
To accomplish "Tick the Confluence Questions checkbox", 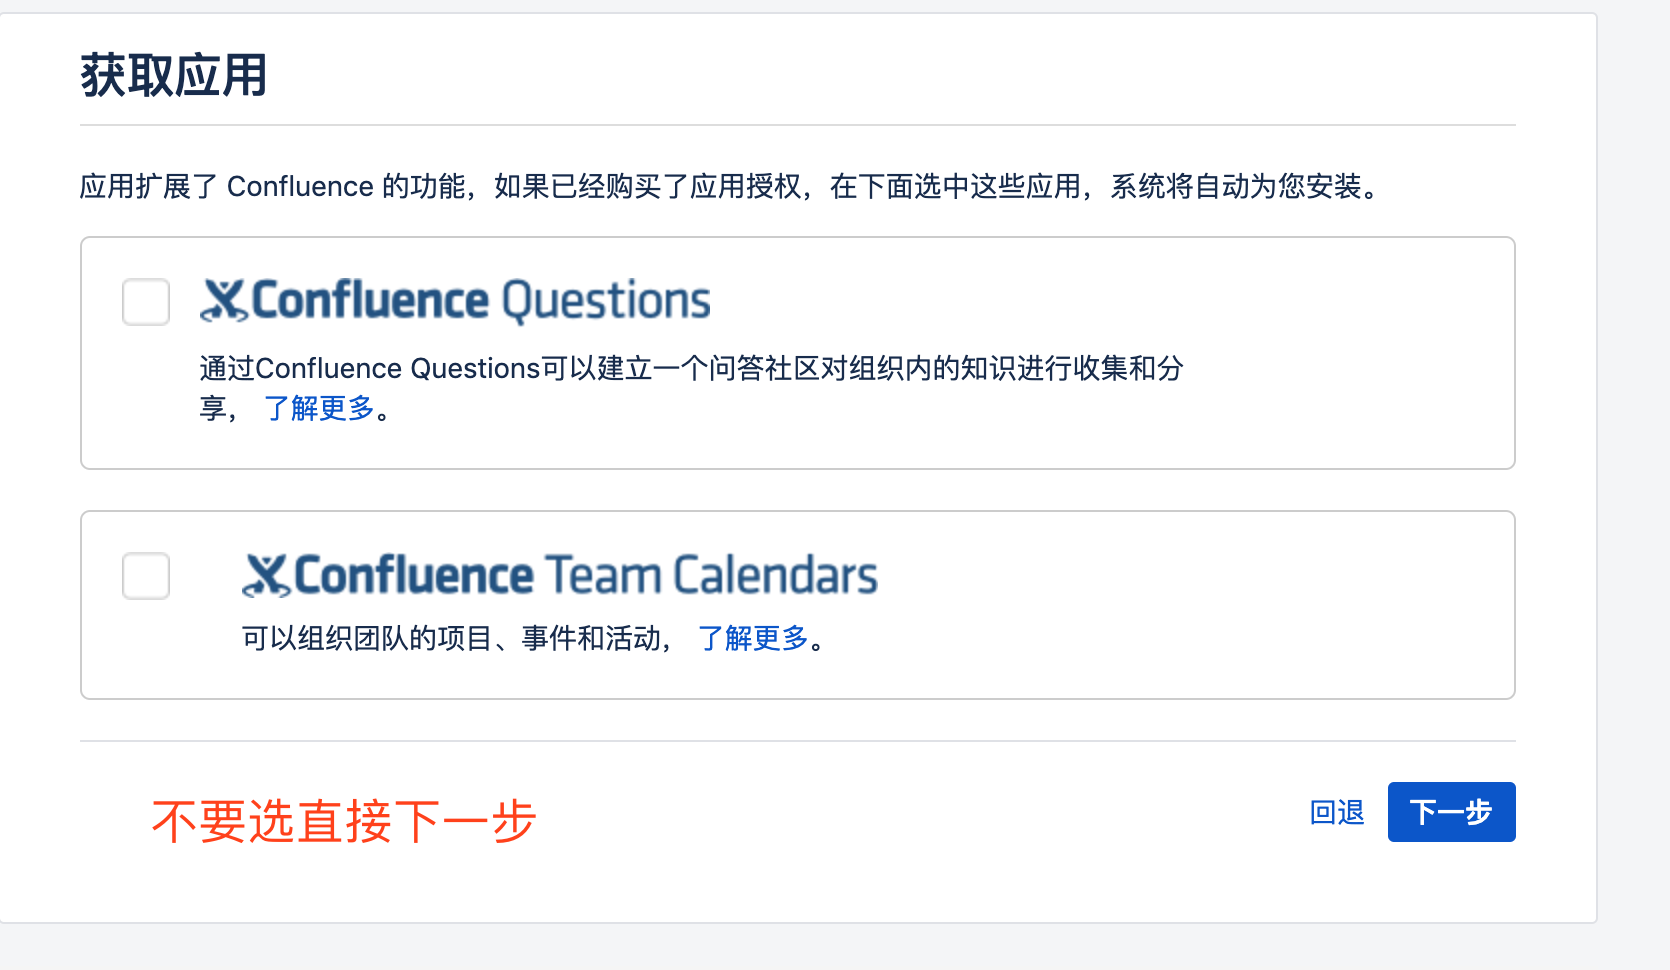I will click(x=146, y=302).
